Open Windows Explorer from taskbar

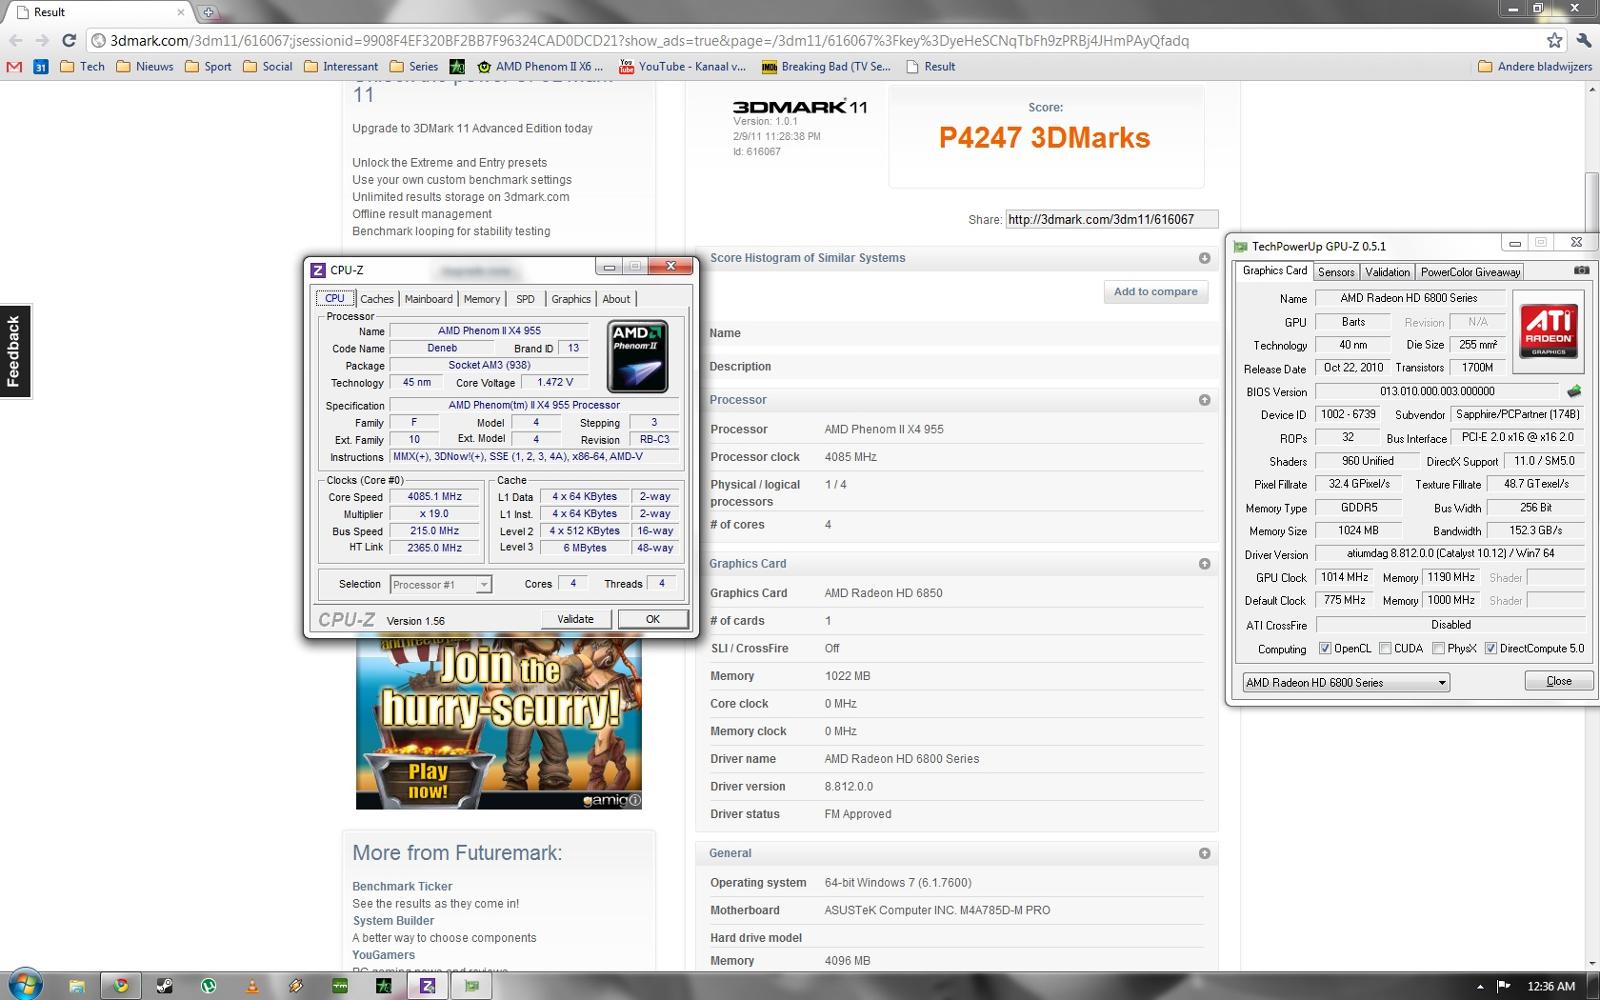(x=77, y=986)
